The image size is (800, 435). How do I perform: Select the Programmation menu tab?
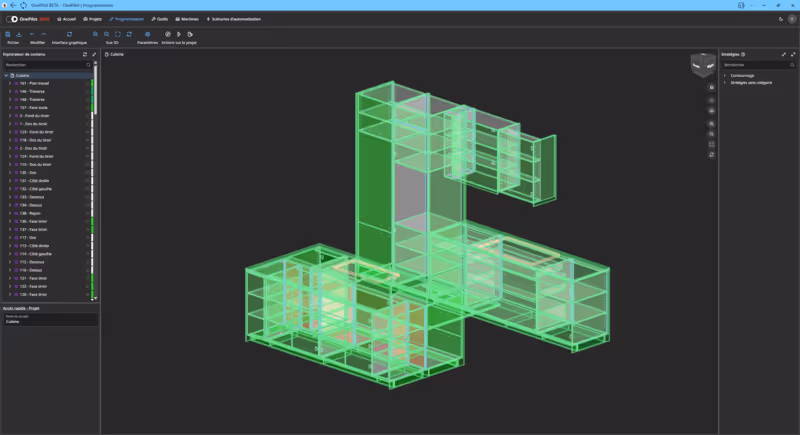click(x=127, y=19)
